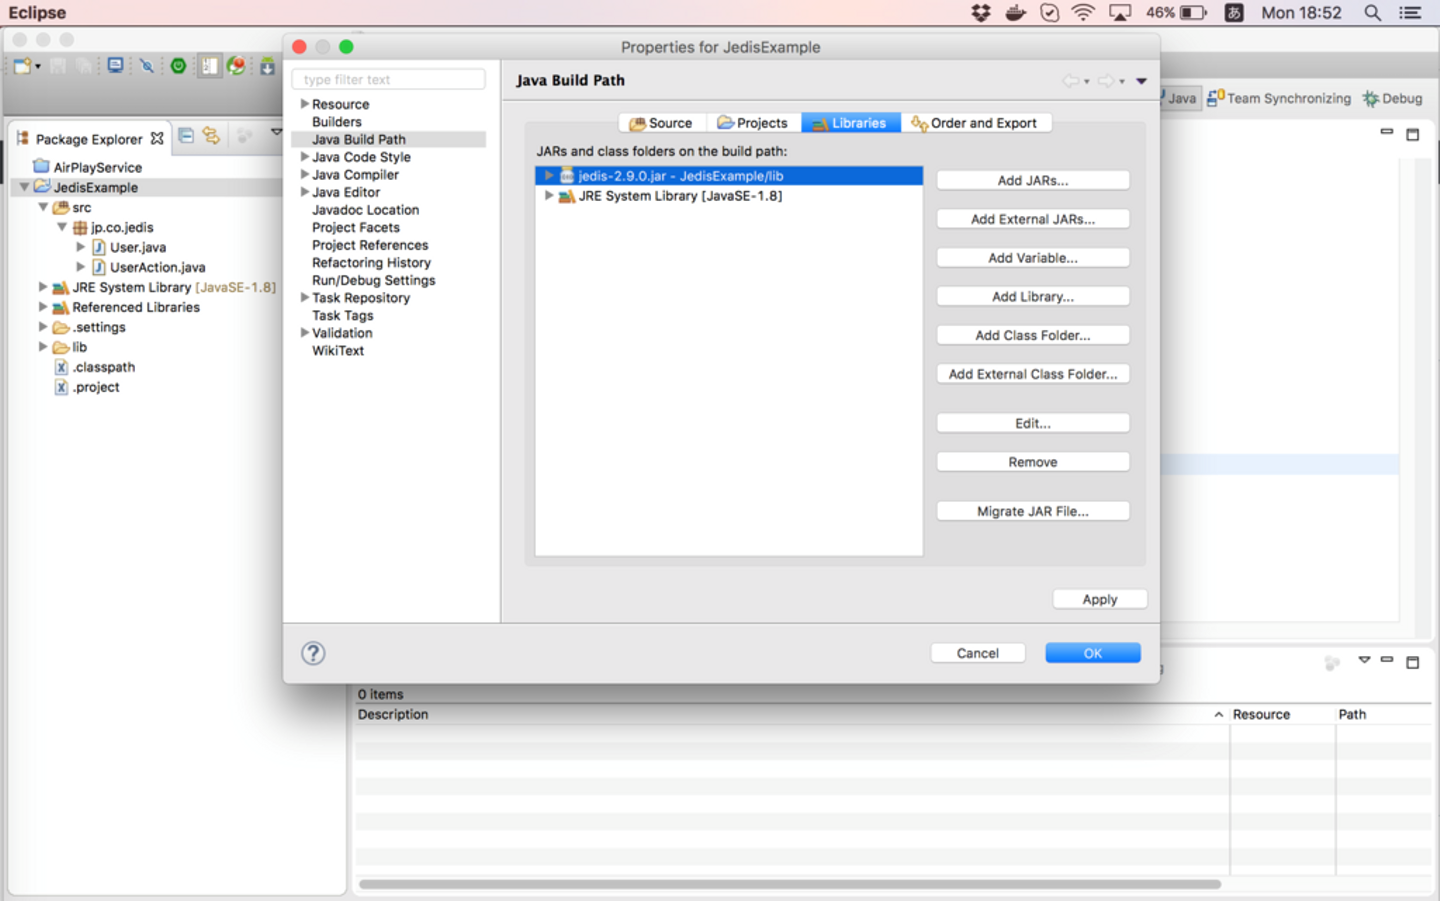The image size is (1440, 901).
Task: Collapse the JedisExample project in Package Explorer
Action: click(24, 187)
